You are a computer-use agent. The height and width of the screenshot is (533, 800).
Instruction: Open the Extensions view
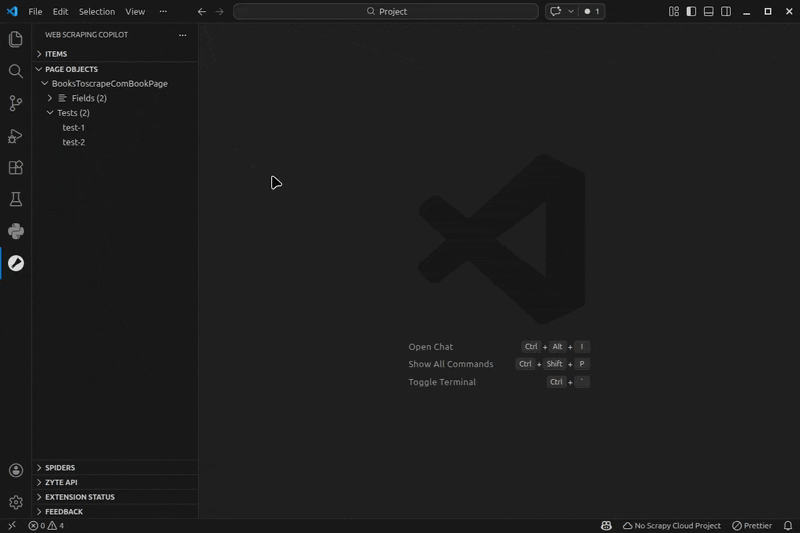pyautogui.click(x=15, y=168)
